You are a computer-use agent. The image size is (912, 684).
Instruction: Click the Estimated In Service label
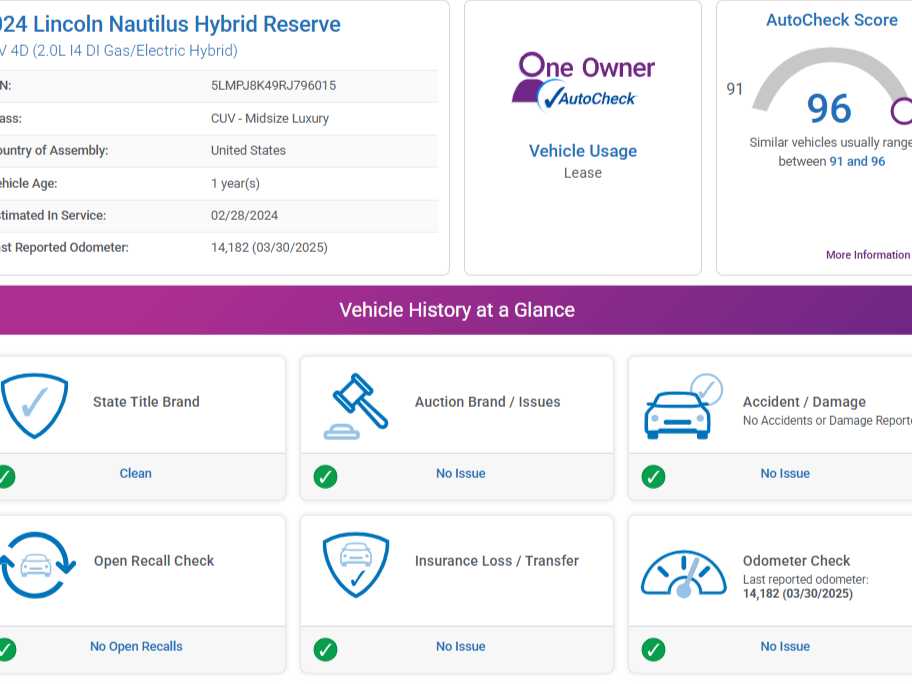tap(53, 215)
